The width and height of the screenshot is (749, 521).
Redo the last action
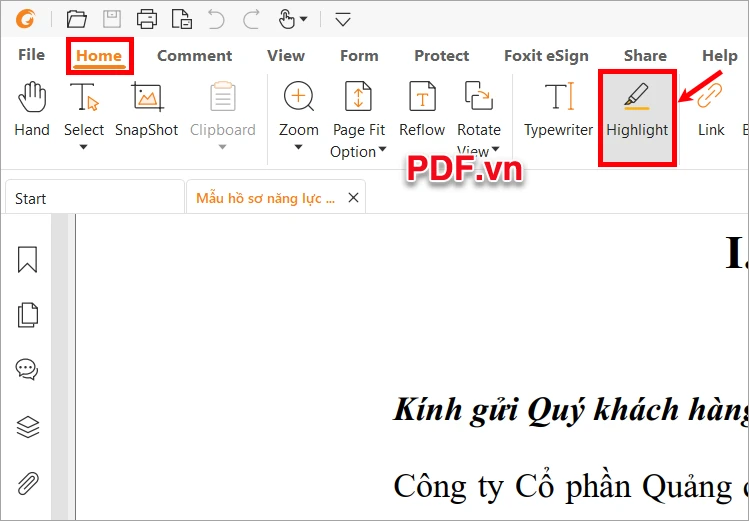click(251, 20)
